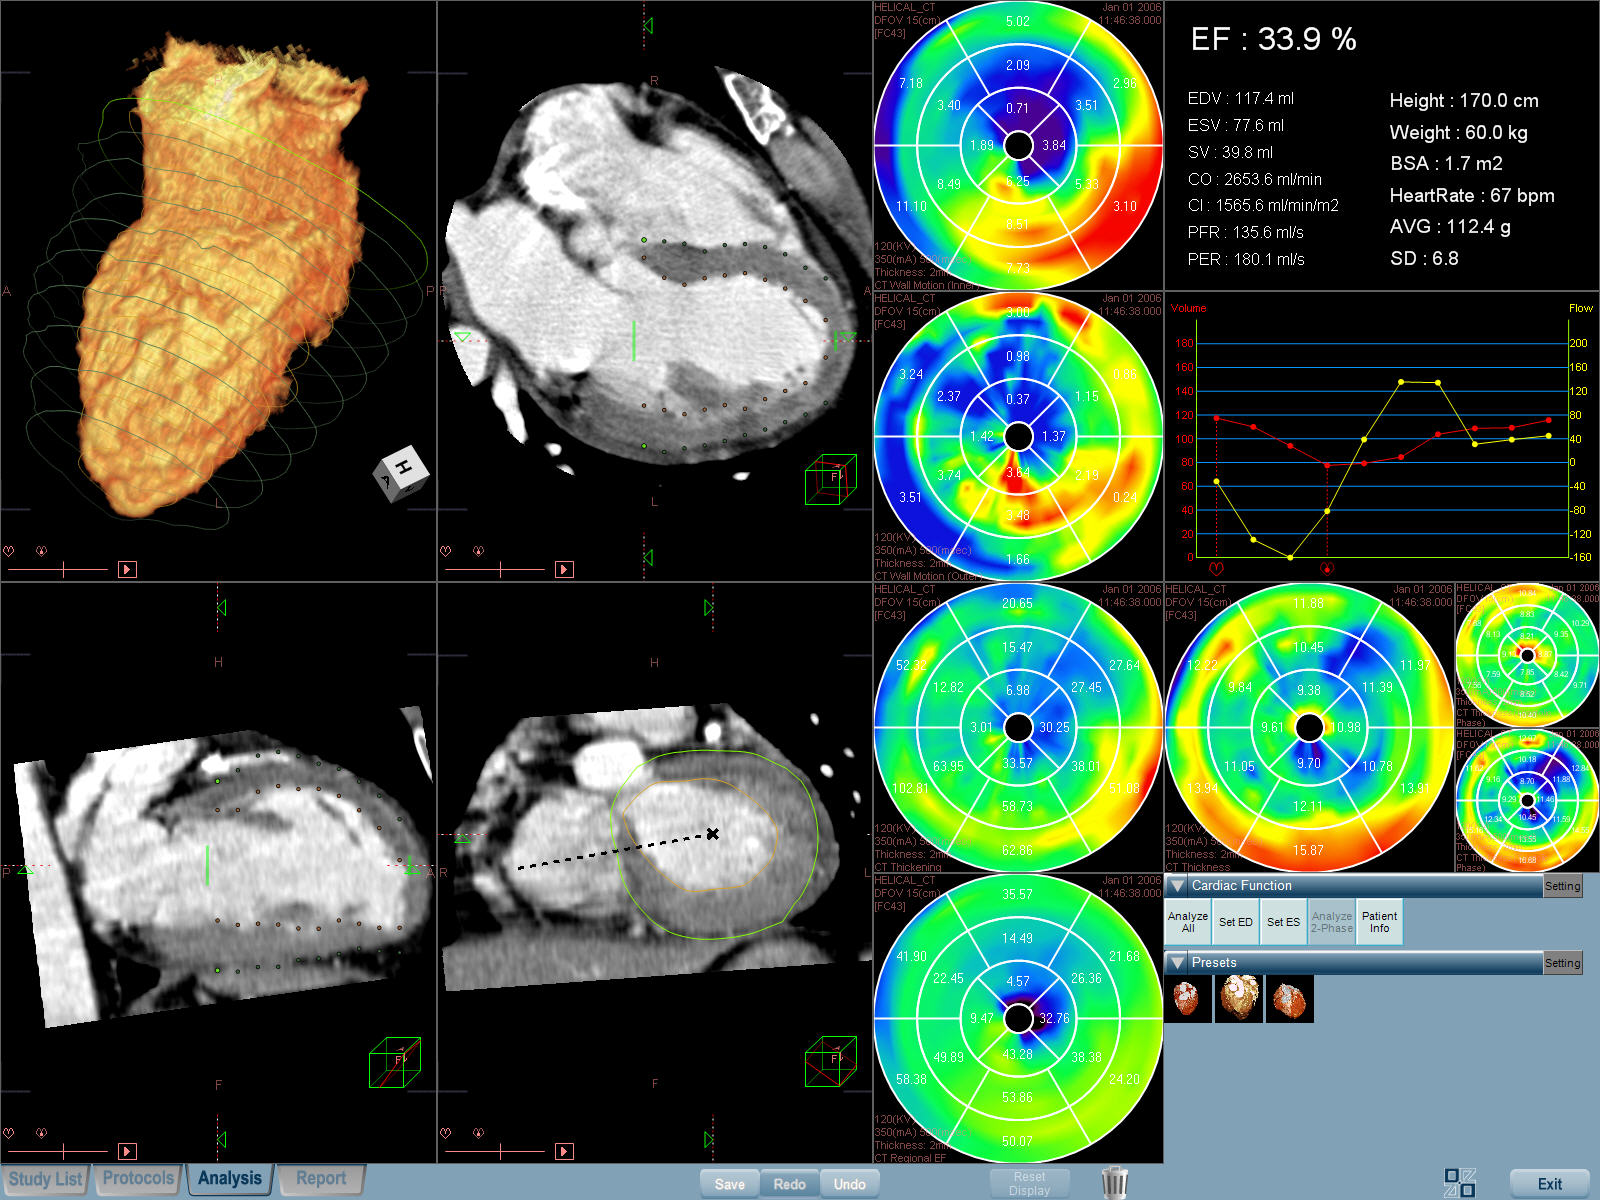Click the Analyze 2-Phase button

[x=1331, y=922]
